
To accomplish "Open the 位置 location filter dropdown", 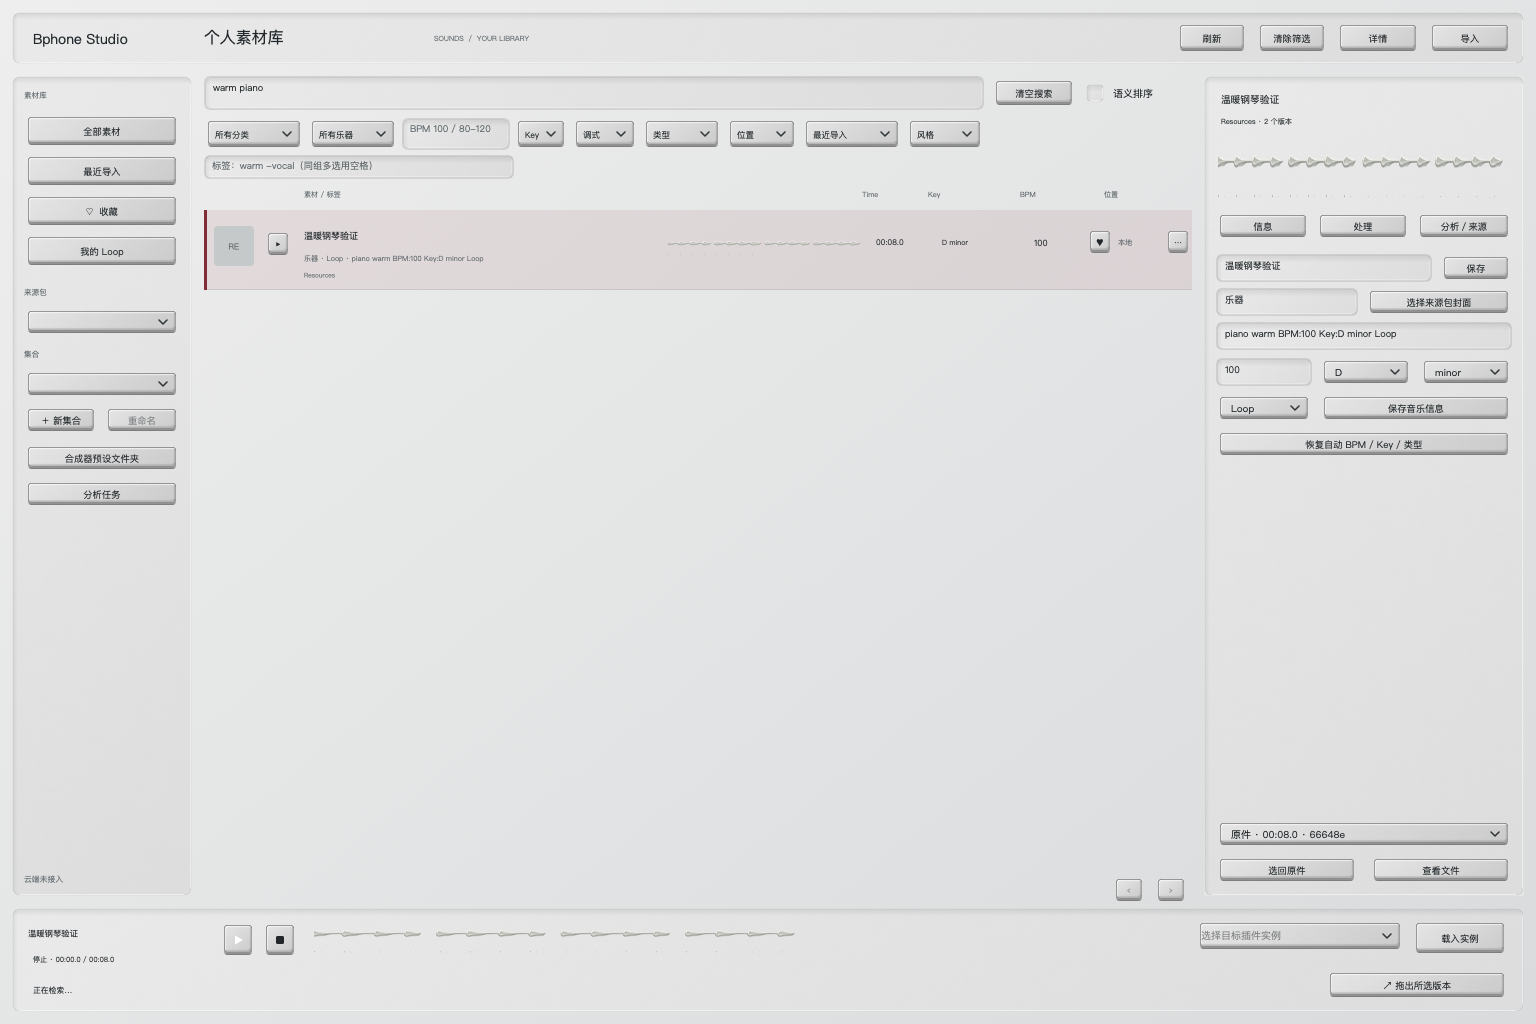I will [762, 134].
